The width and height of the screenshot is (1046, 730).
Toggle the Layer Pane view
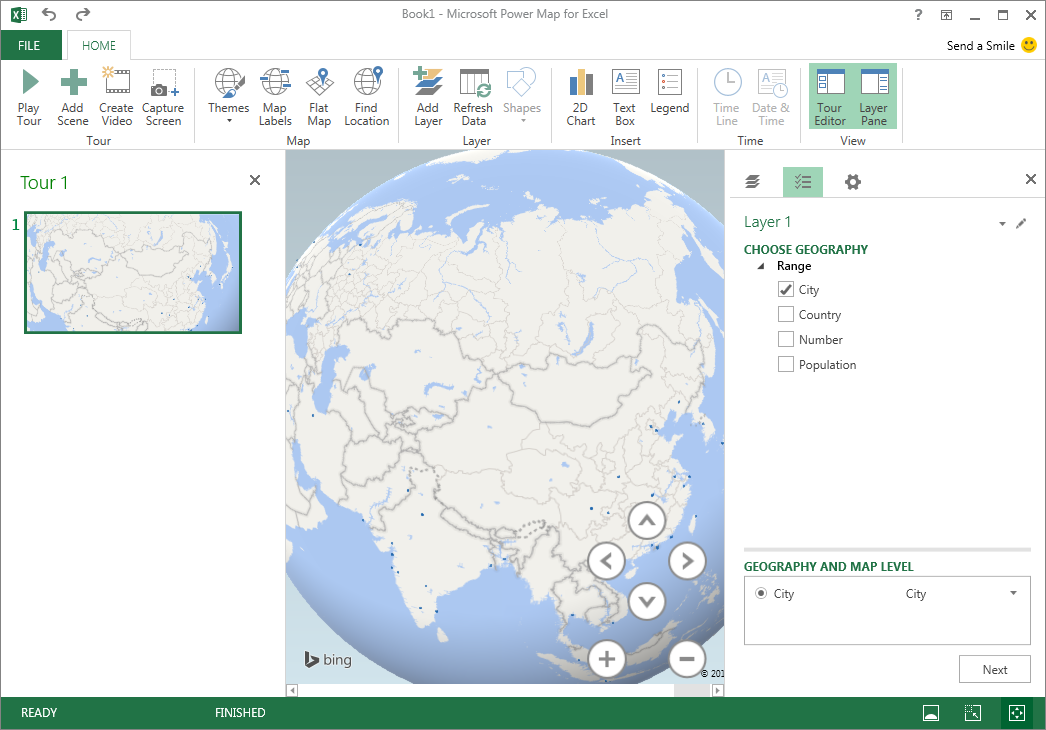[874, 97]
